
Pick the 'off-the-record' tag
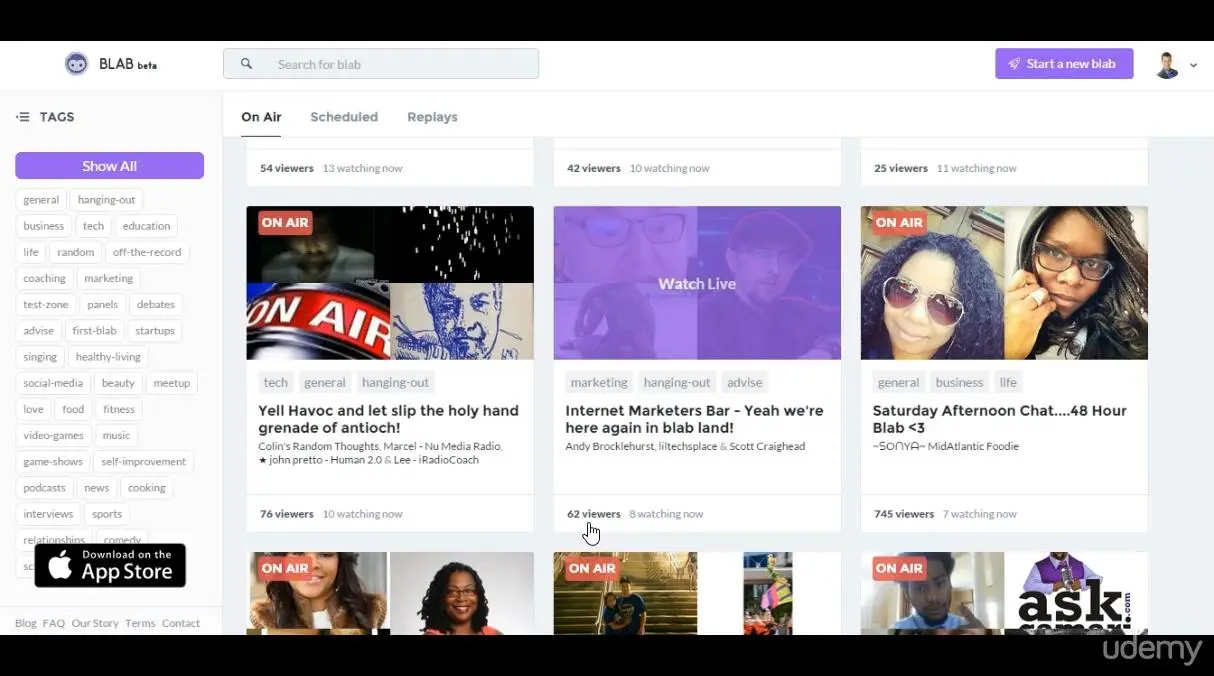147,252
